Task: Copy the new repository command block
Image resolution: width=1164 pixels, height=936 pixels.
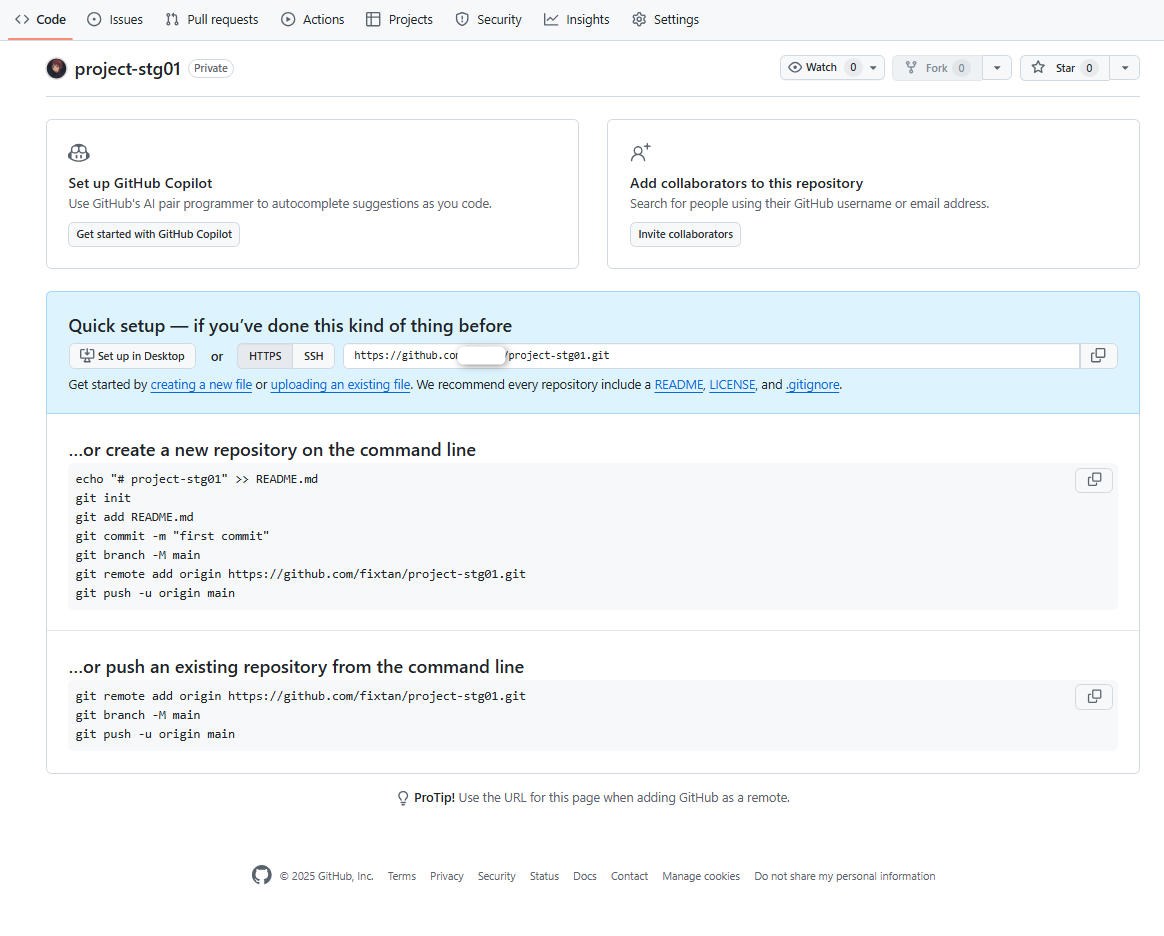Action: coord(1094,480)
